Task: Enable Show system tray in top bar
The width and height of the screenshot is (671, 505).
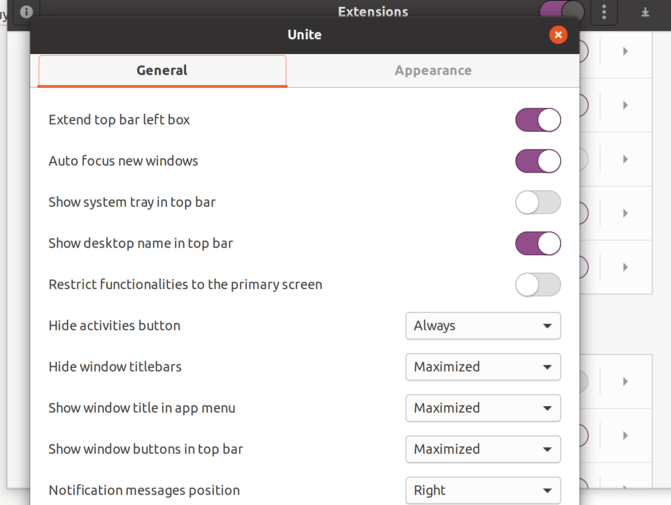Action: click(x=538, y=202)
